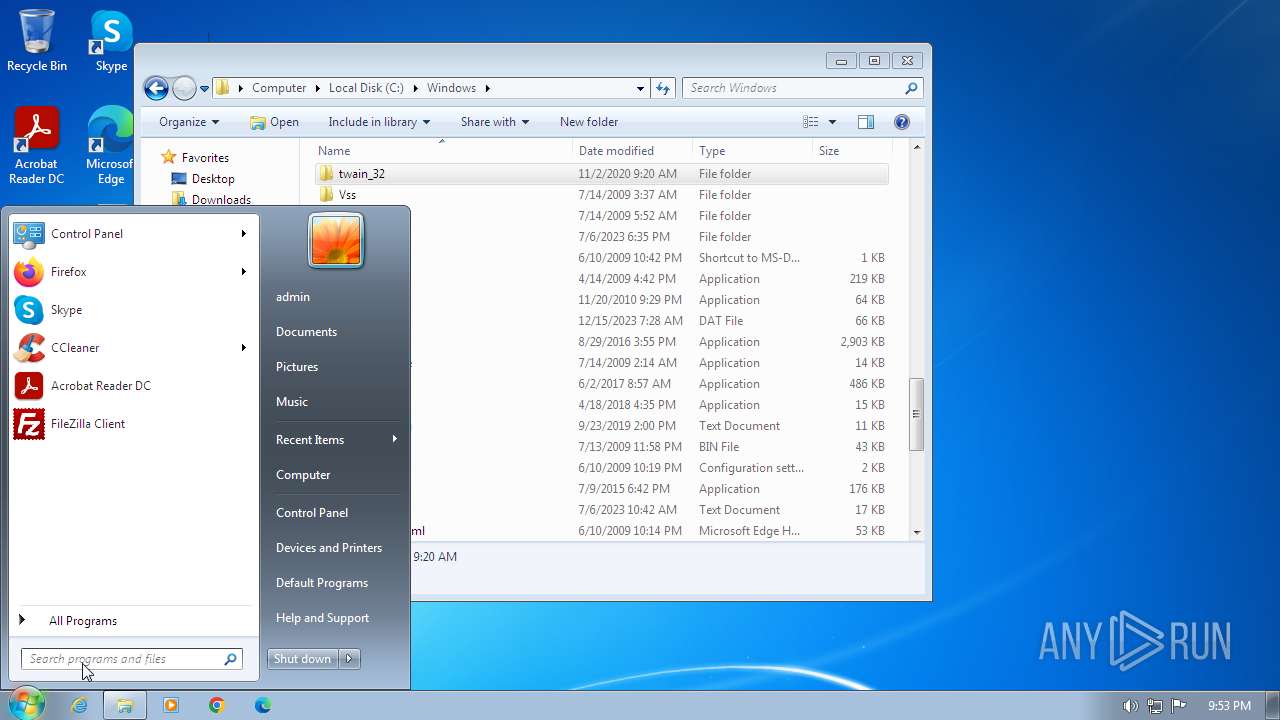Expand Control Panel submenu arrow

coord(243,234)
